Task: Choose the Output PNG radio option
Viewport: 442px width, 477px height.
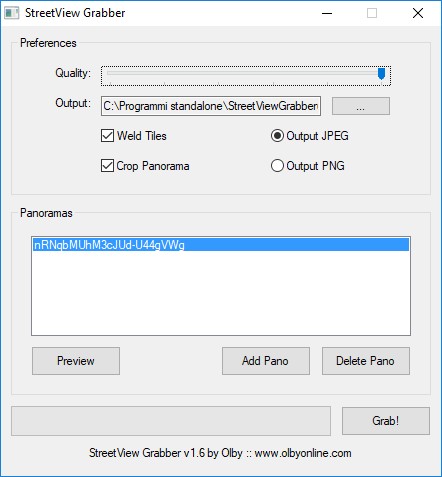Action: (277, 166)
